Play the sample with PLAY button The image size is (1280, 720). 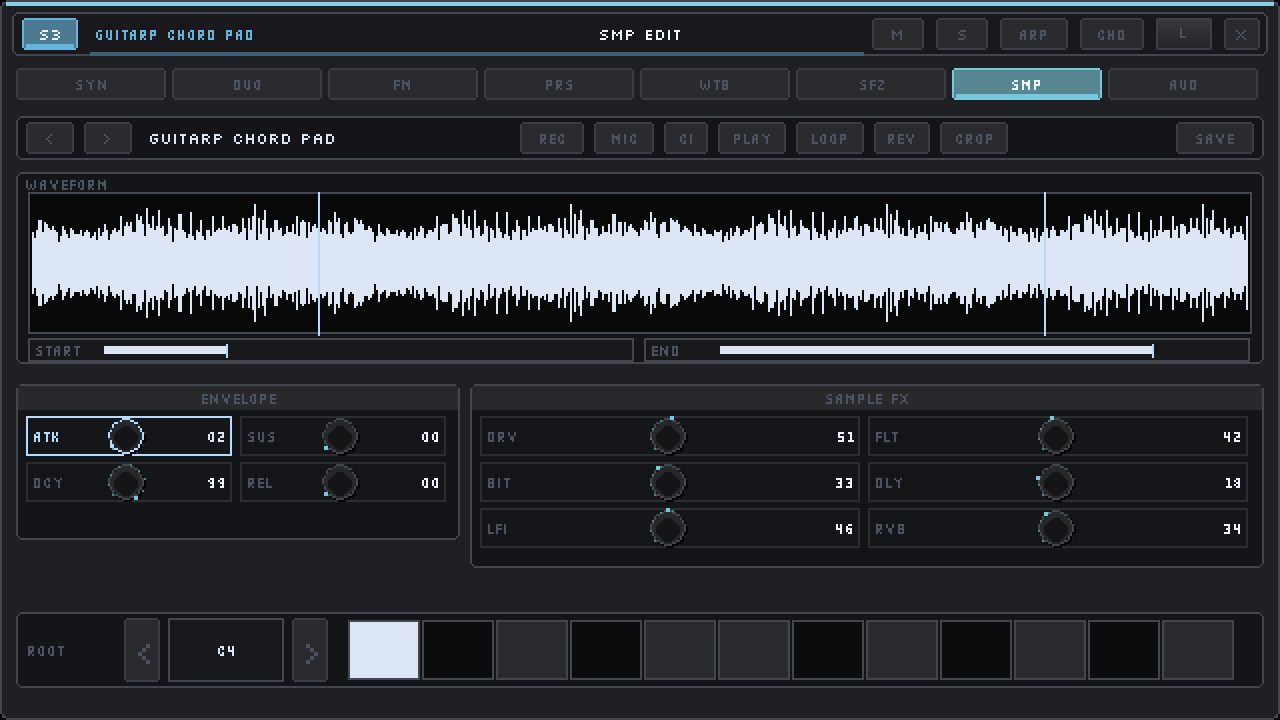752,139
